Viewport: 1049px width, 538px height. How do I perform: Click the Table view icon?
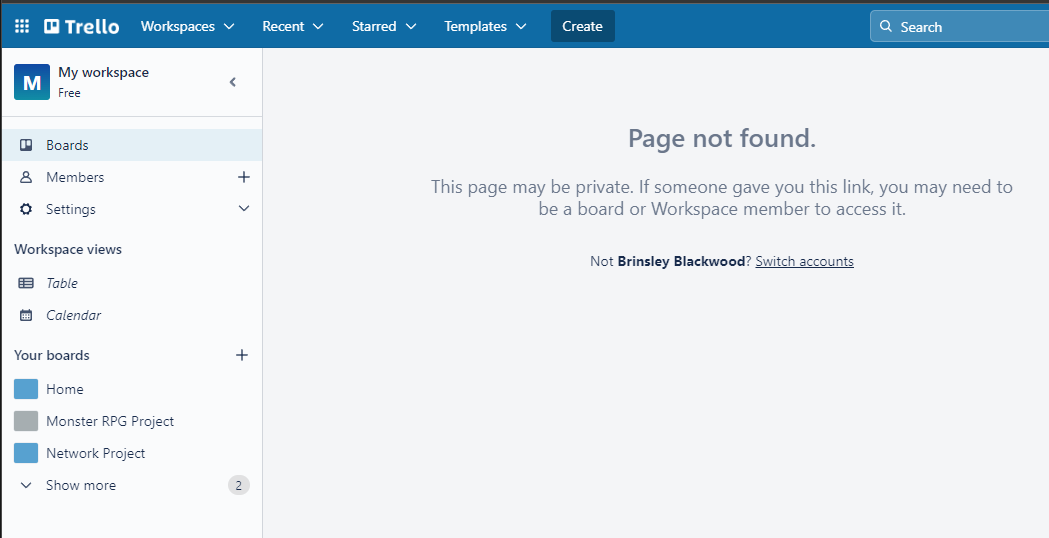(x=26, y=283)
